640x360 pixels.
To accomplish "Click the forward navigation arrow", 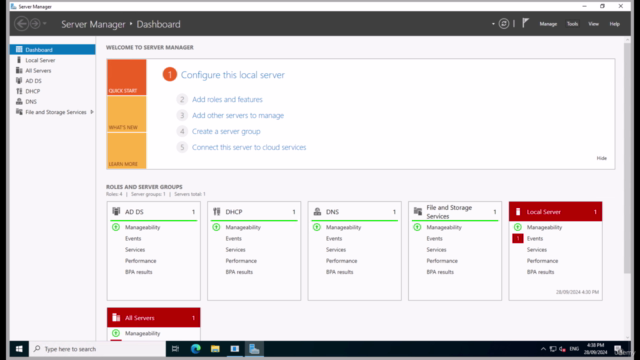I will 36,24.
